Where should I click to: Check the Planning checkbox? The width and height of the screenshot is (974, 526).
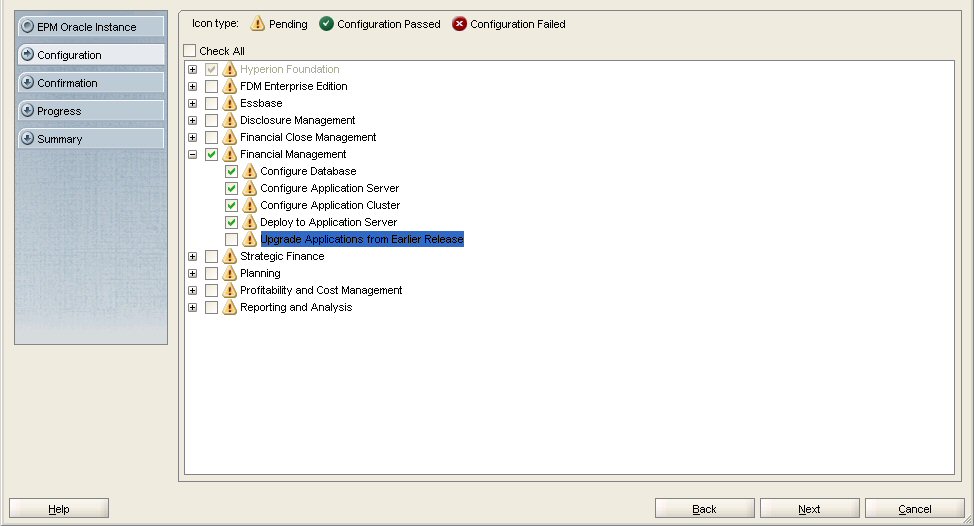coord(211,273)
